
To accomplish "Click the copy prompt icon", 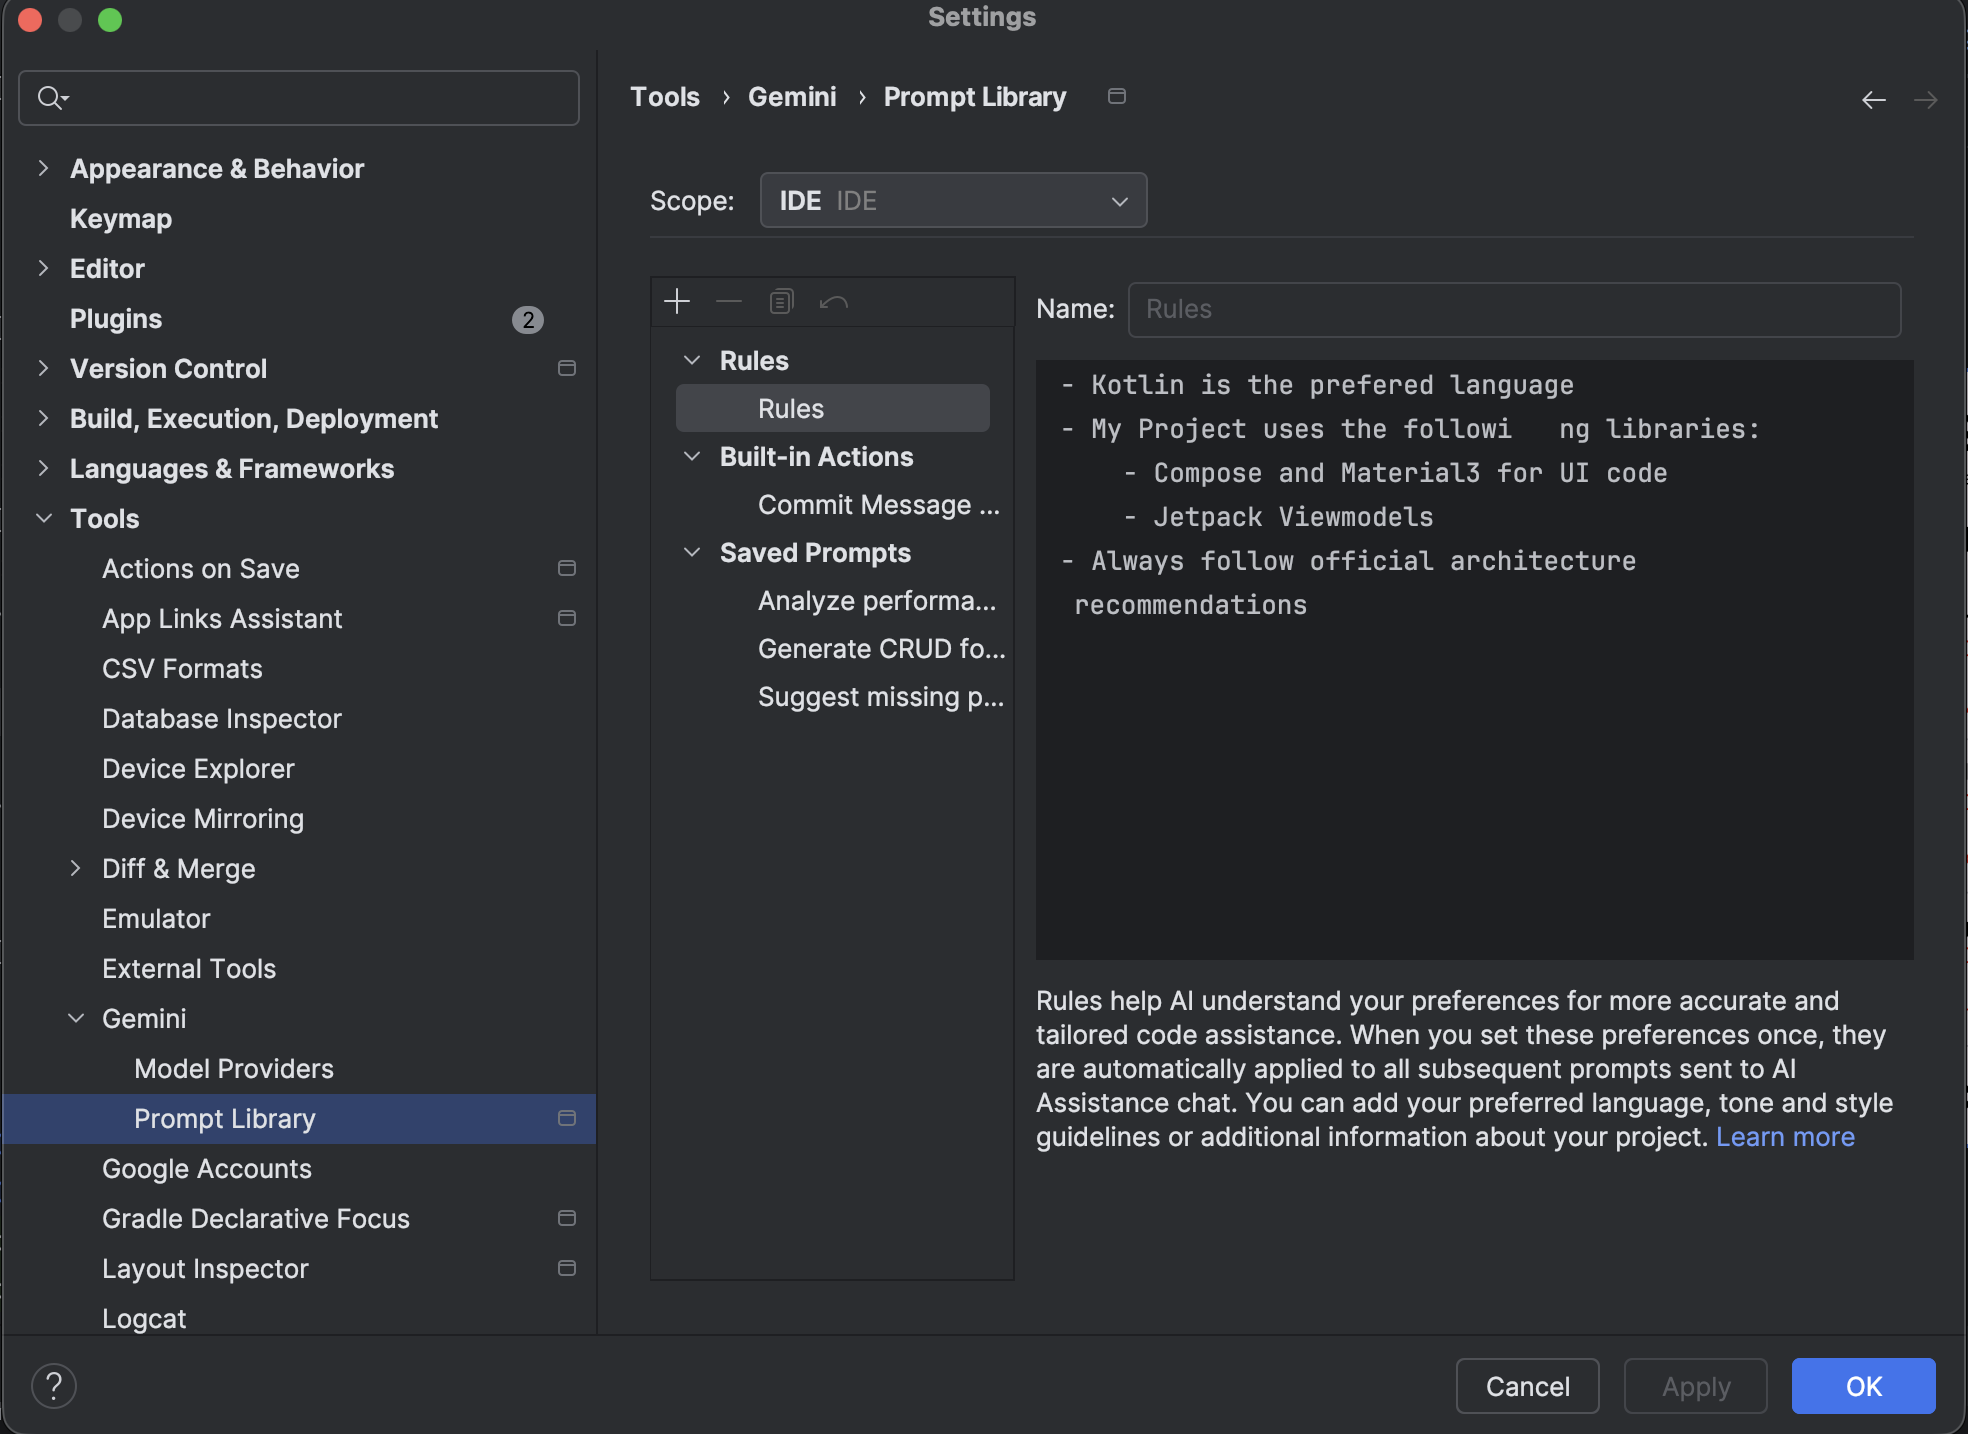I will (x=781, y=301).
